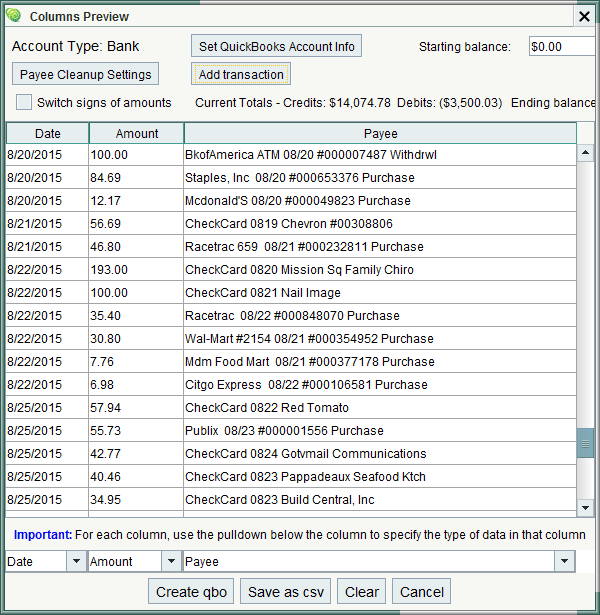Select the Publix 08/23 payee cell

[x=380, y=431]
